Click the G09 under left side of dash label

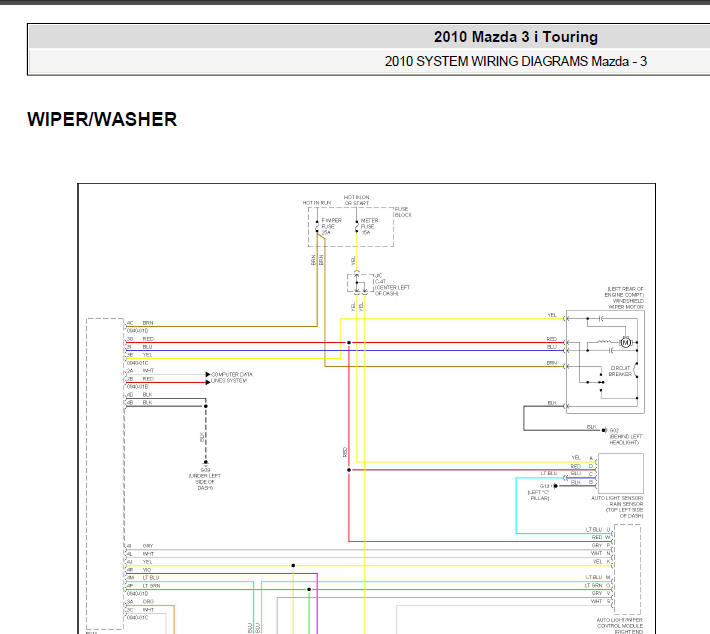pyautogui.click(x=205, y=479)
